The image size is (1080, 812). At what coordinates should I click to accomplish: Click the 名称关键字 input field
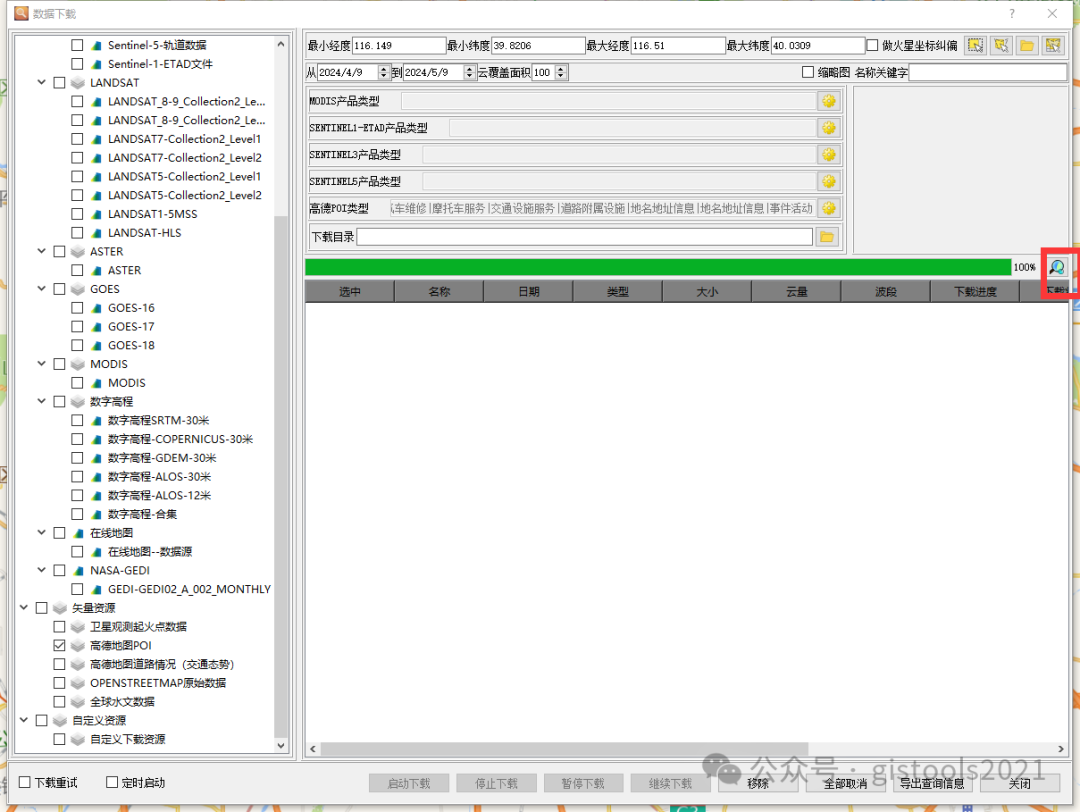(x=988, y=72)
